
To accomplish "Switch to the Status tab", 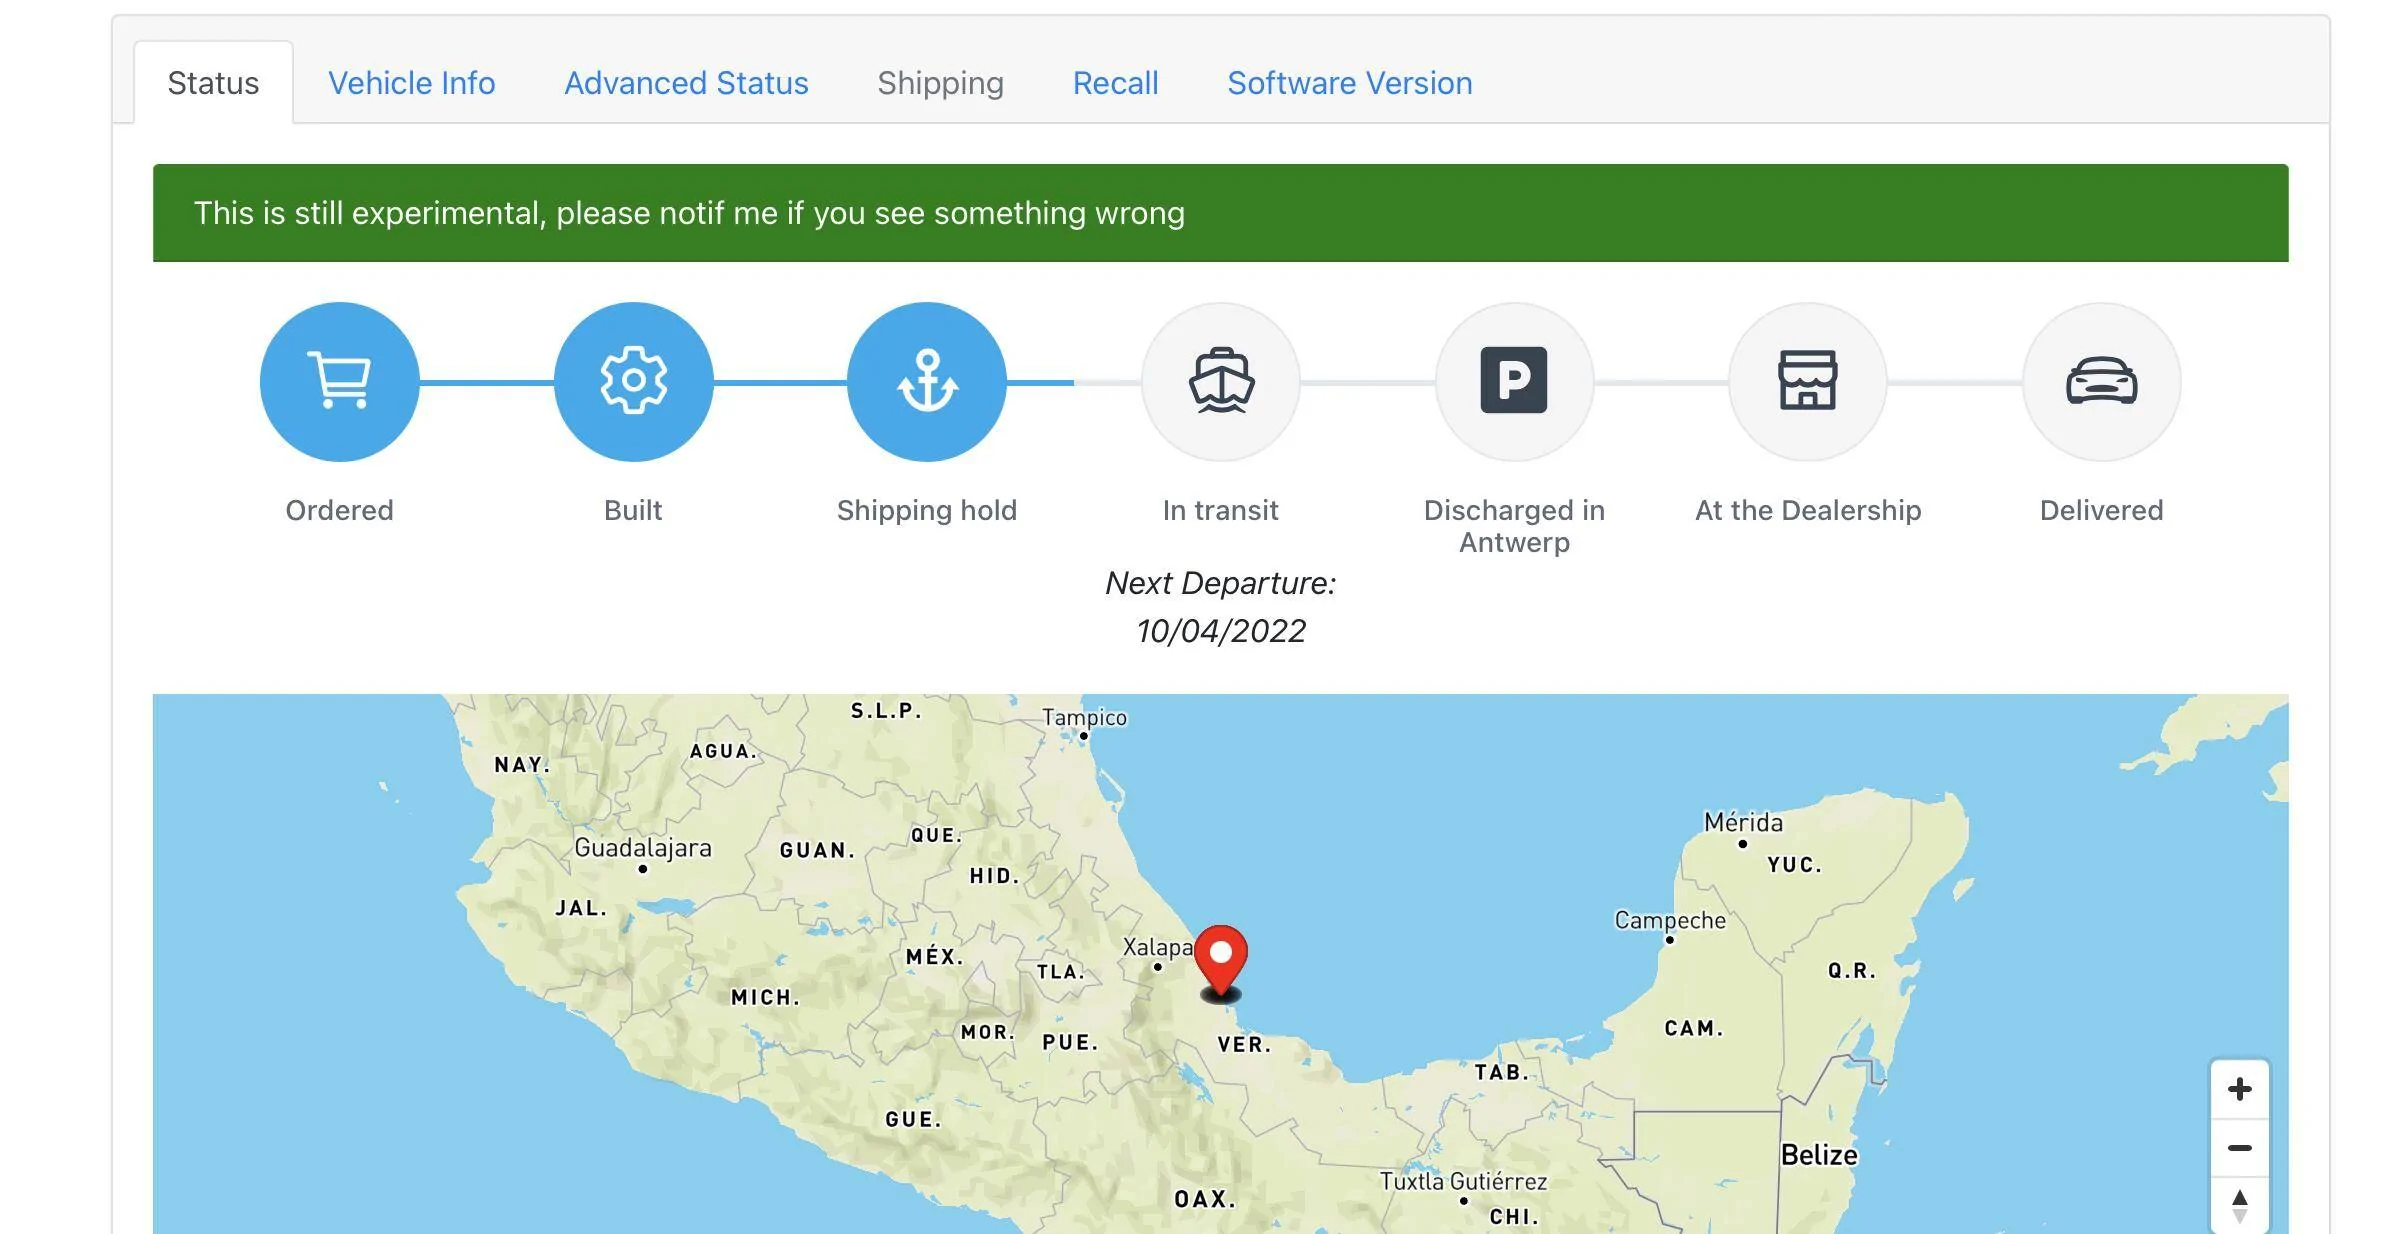I will [x=213, y=83].
